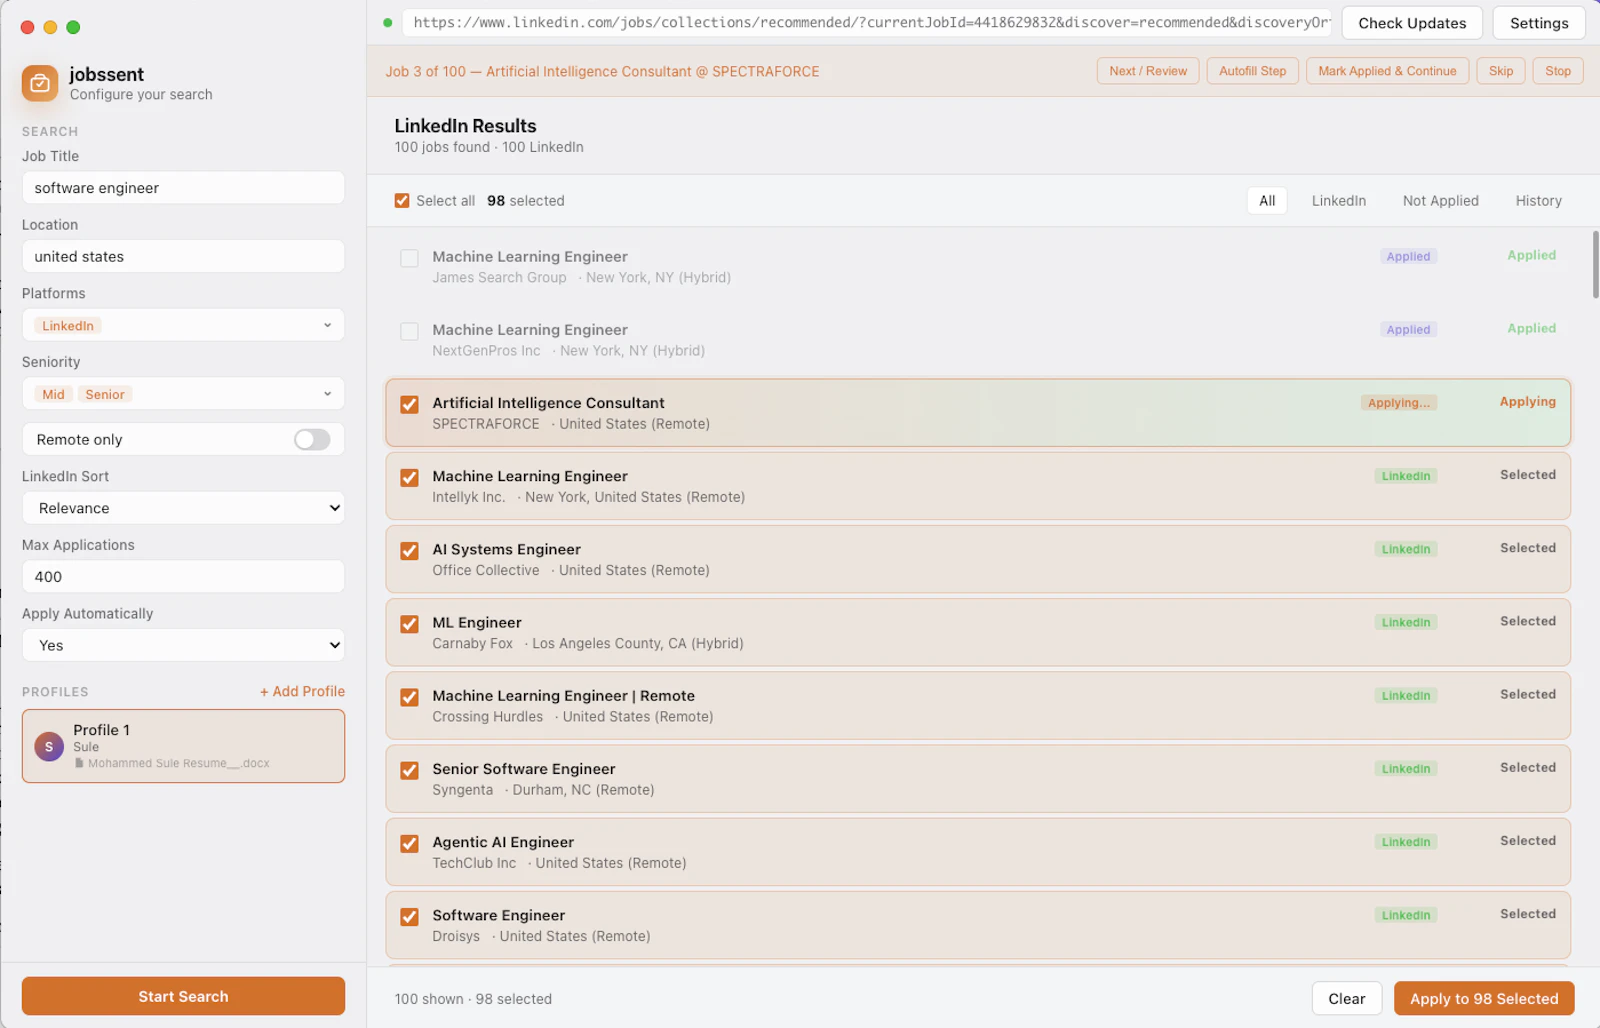
Task: Toggle the Remote only switch
Action: pos(312,439)
